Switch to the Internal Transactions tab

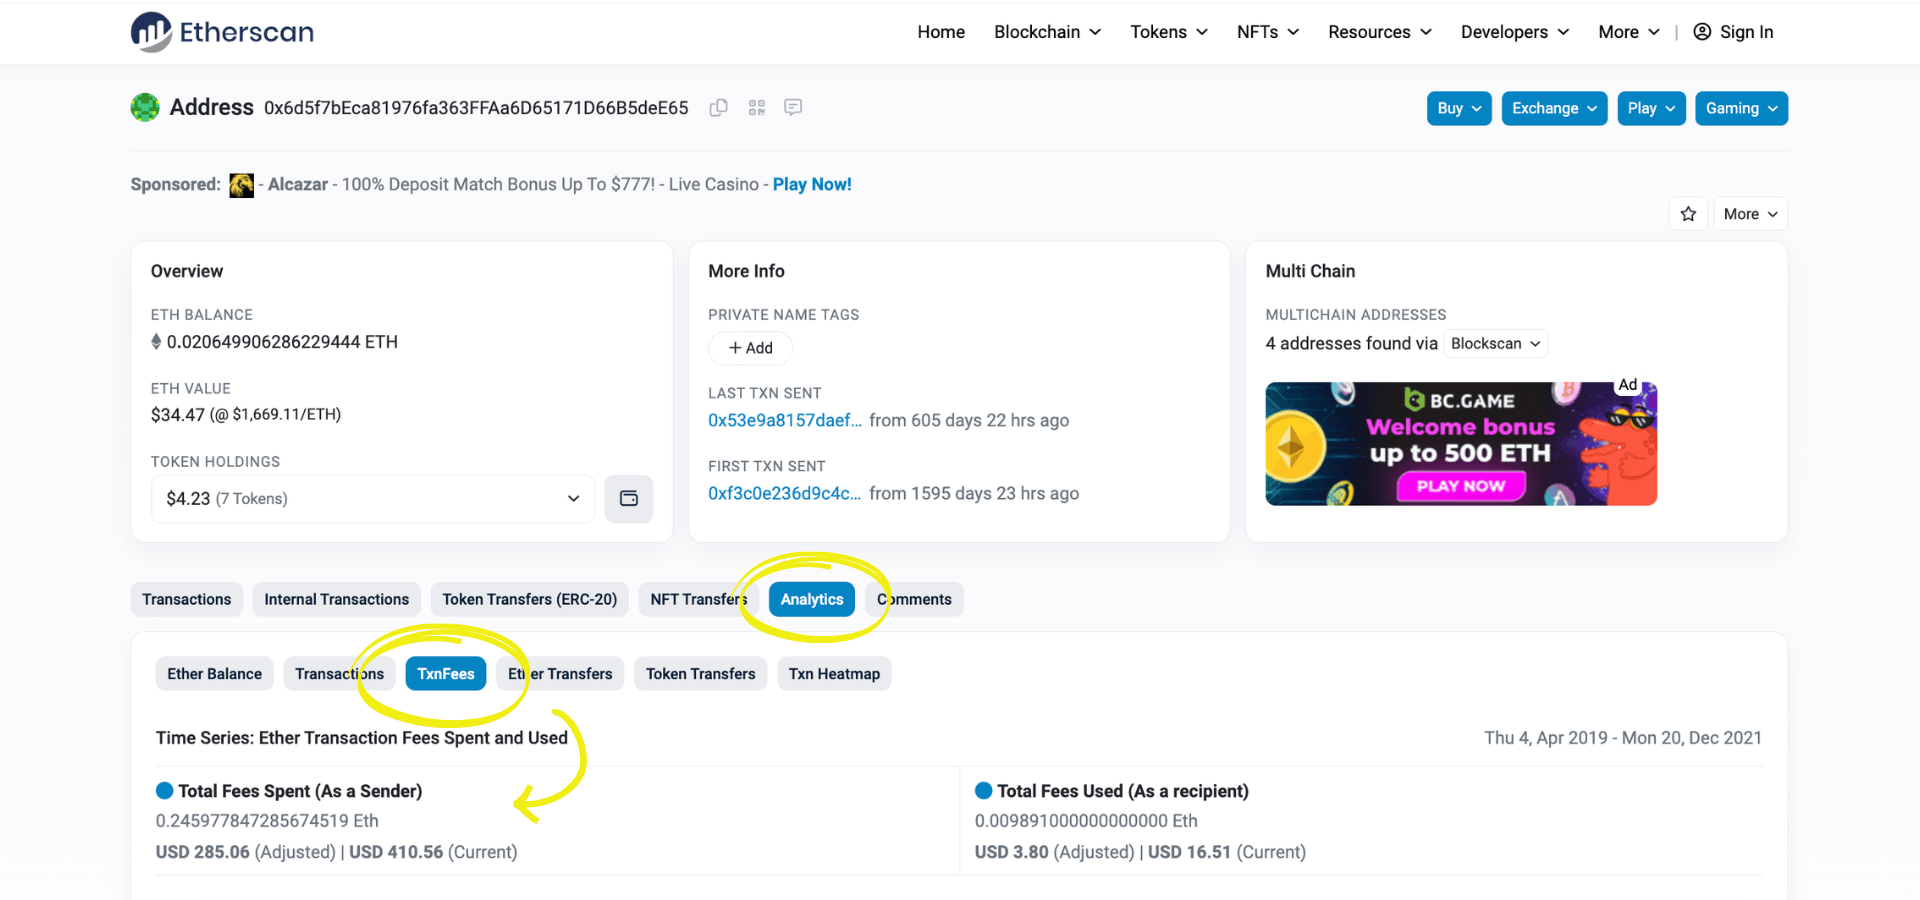336,599
